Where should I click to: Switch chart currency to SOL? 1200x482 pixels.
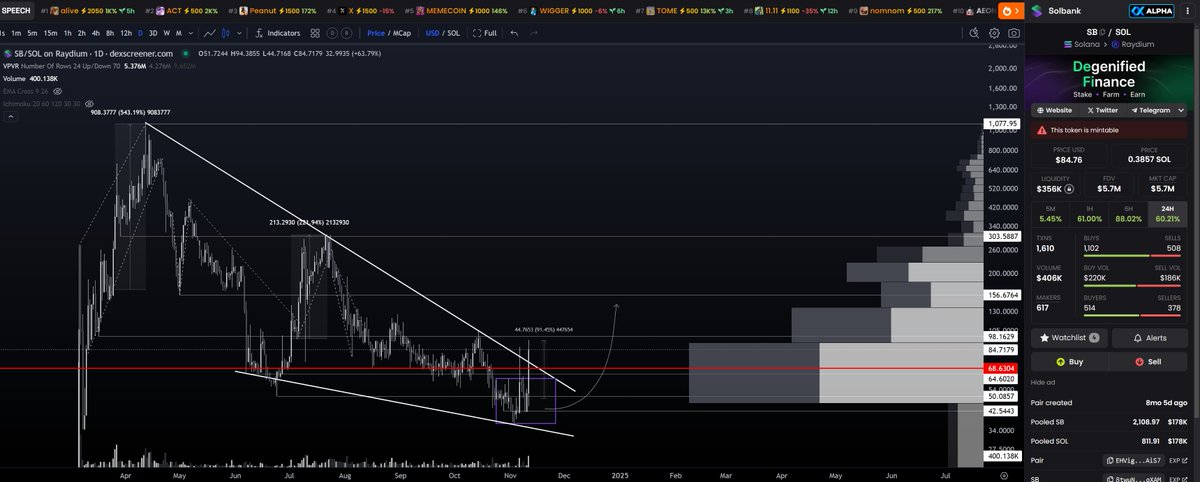tap(453, 33)
